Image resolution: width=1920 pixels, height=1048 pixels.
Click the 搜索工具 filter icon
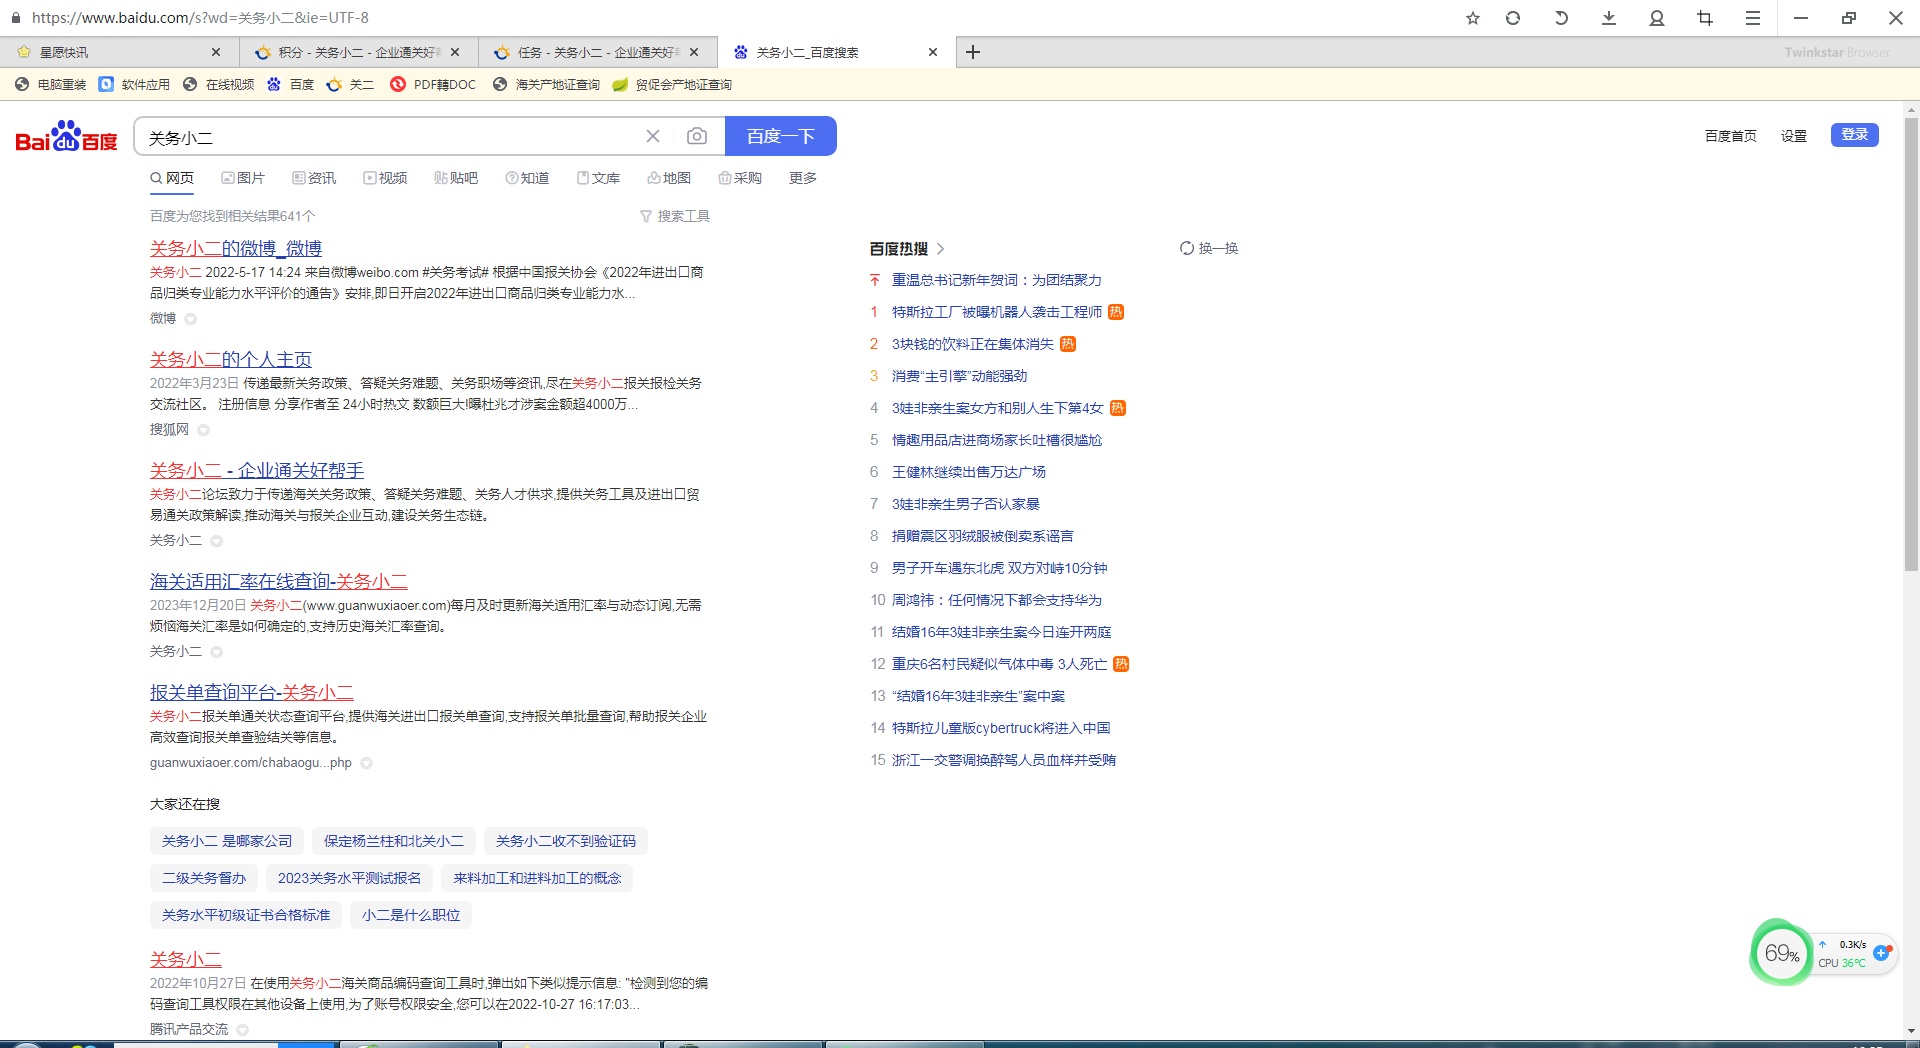coord(646,216)
